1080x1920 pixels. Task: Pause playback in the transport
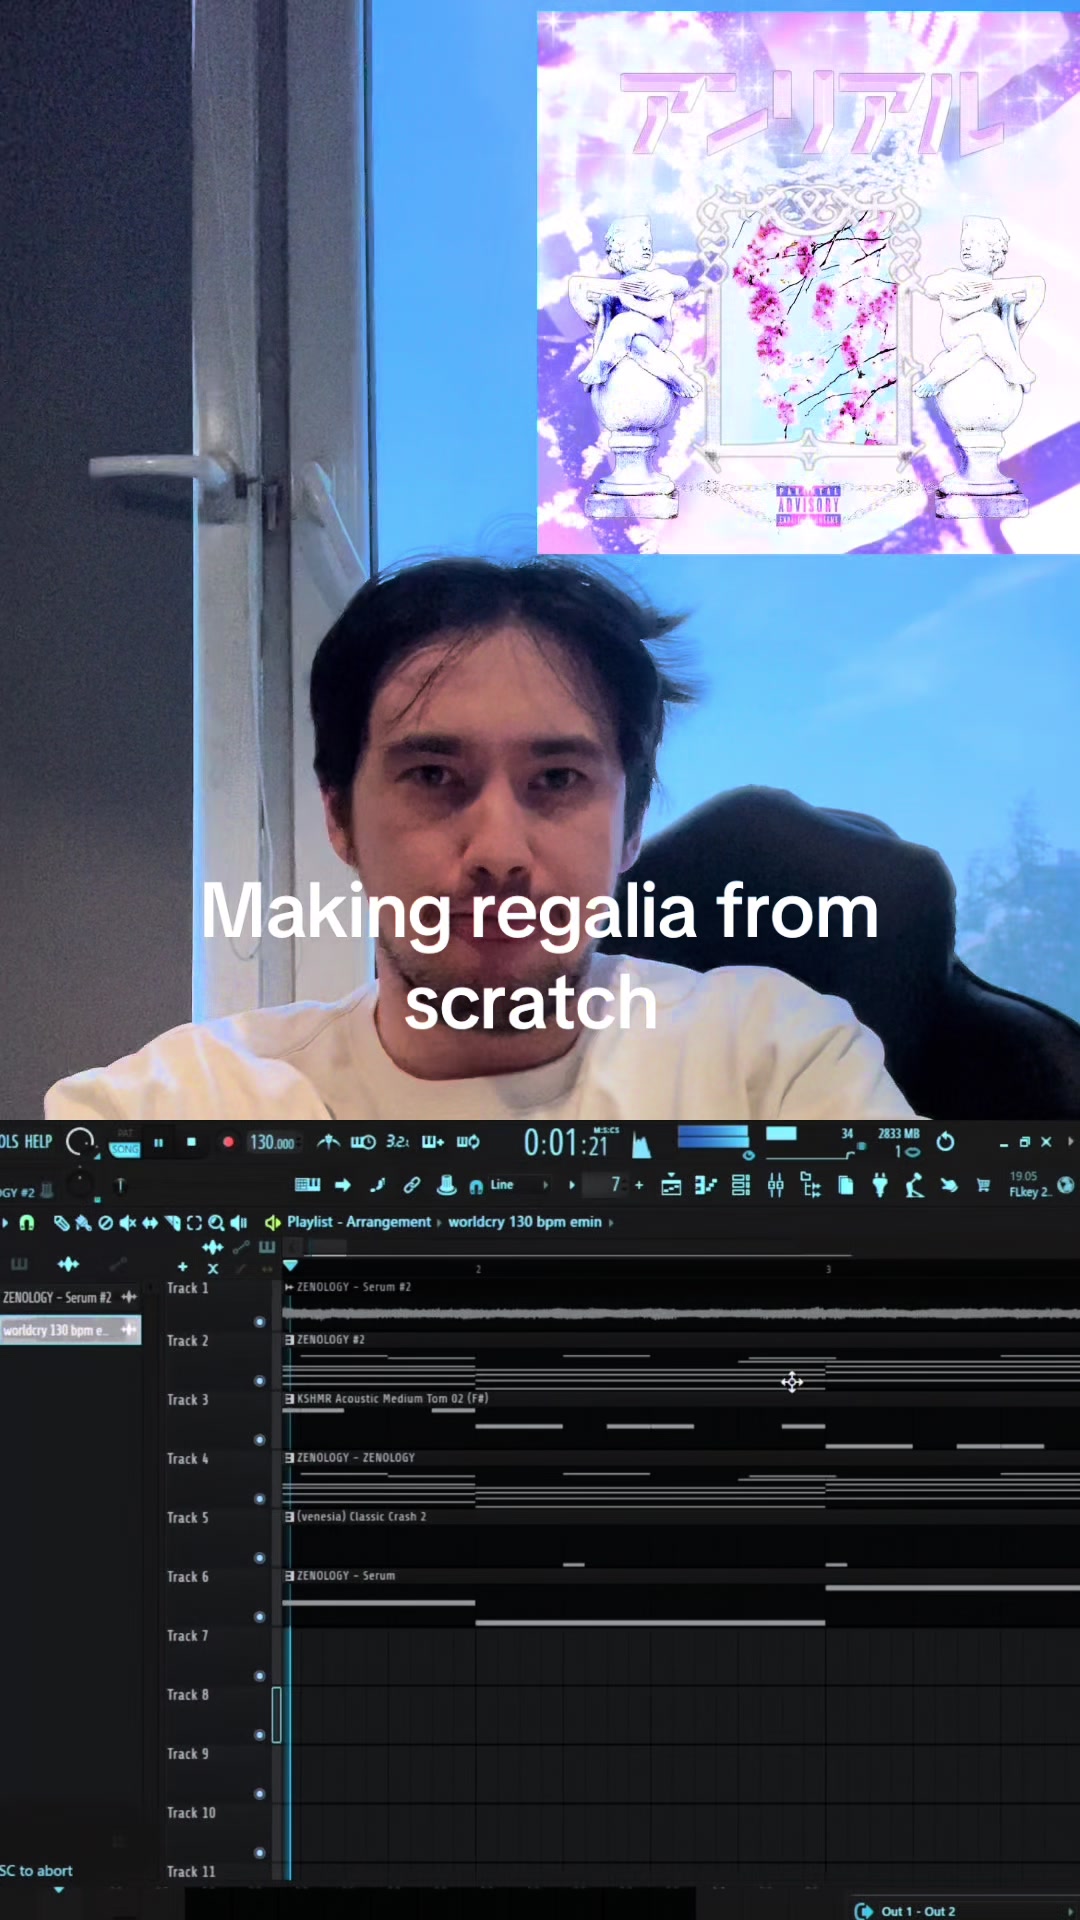coord(158,1142)
